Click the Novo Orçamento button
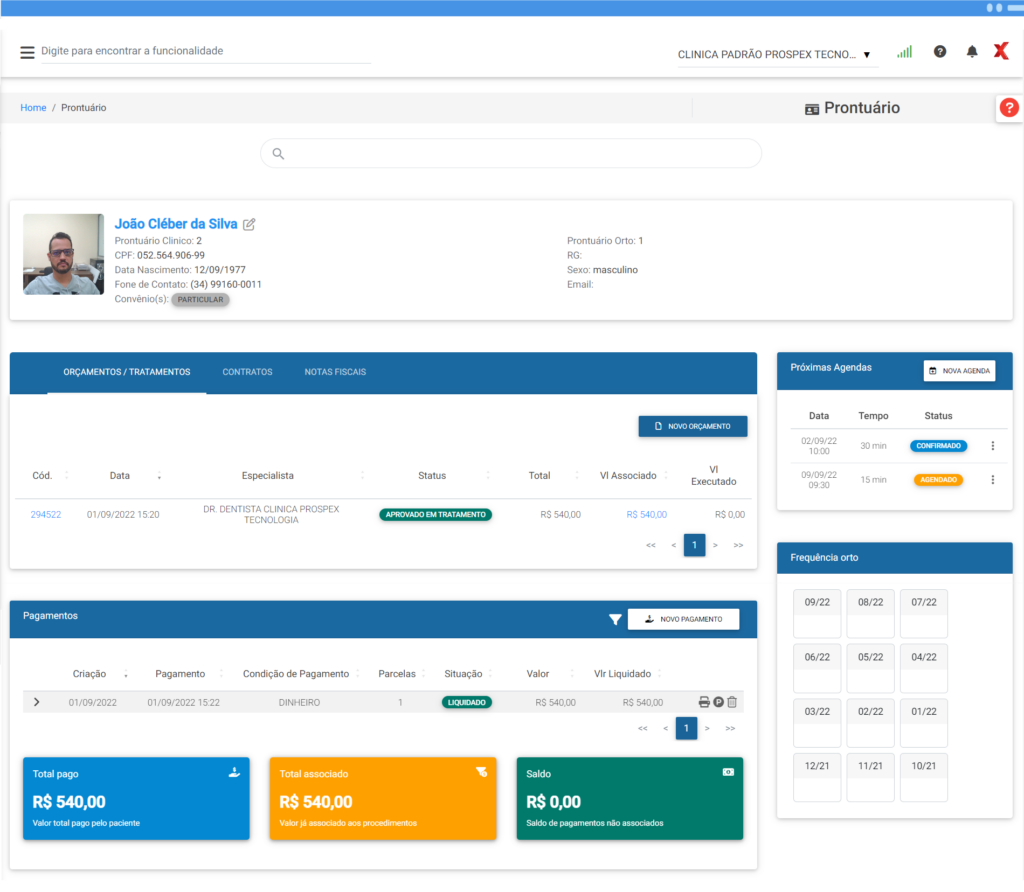Screen dimensions: 1024x892 [x=692, y=426]
